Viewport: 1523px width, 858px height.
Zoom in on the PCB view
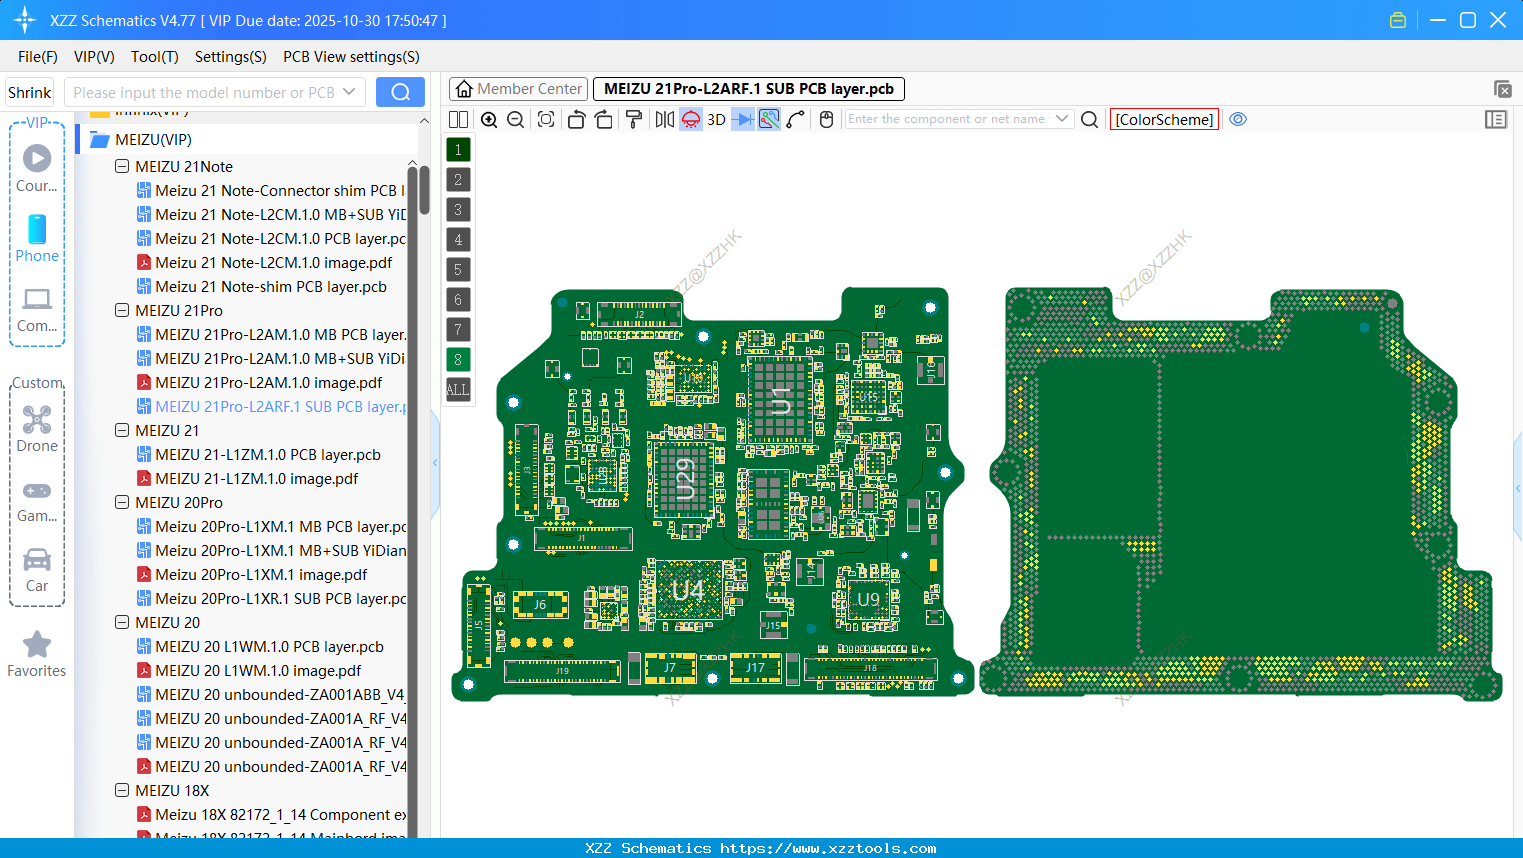(x=489, y=119)
